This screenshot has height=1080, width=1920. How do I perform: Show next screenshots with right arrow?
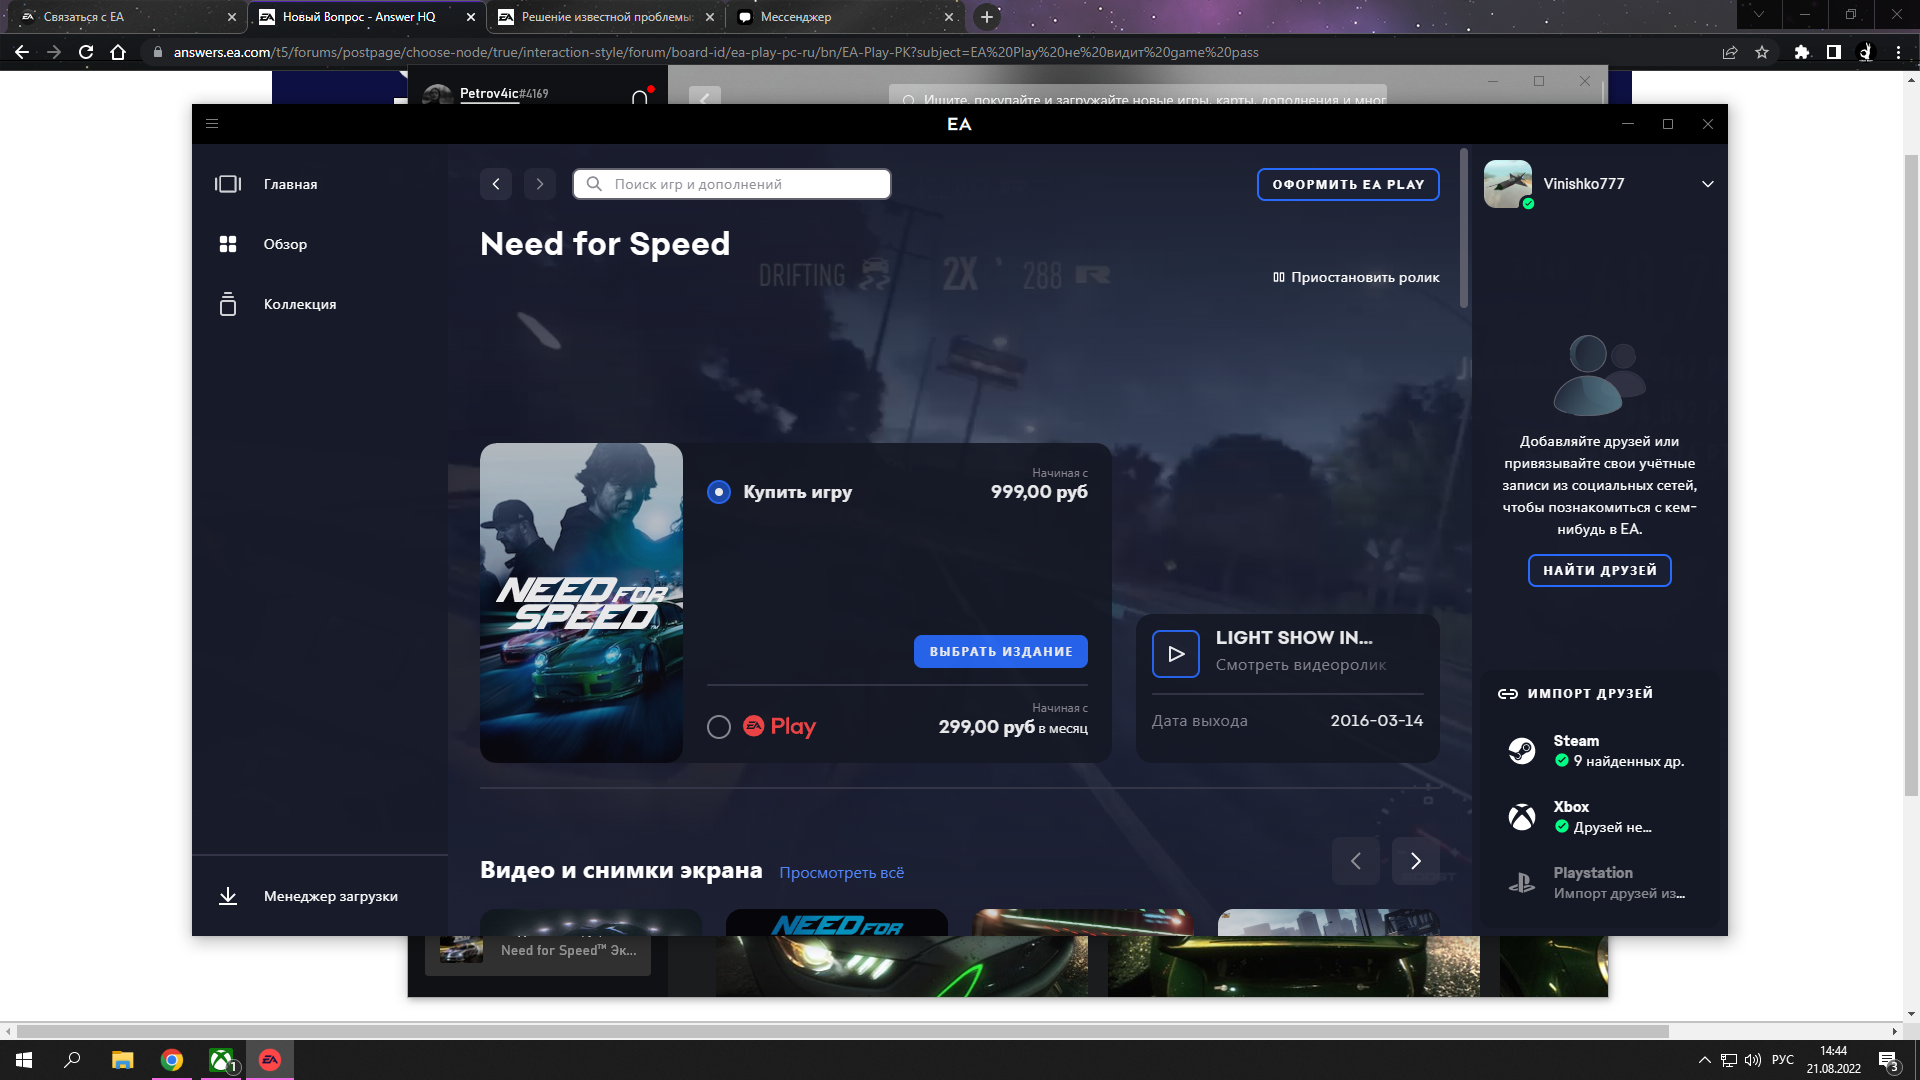pyautogui.click(x=1416, y=861)
